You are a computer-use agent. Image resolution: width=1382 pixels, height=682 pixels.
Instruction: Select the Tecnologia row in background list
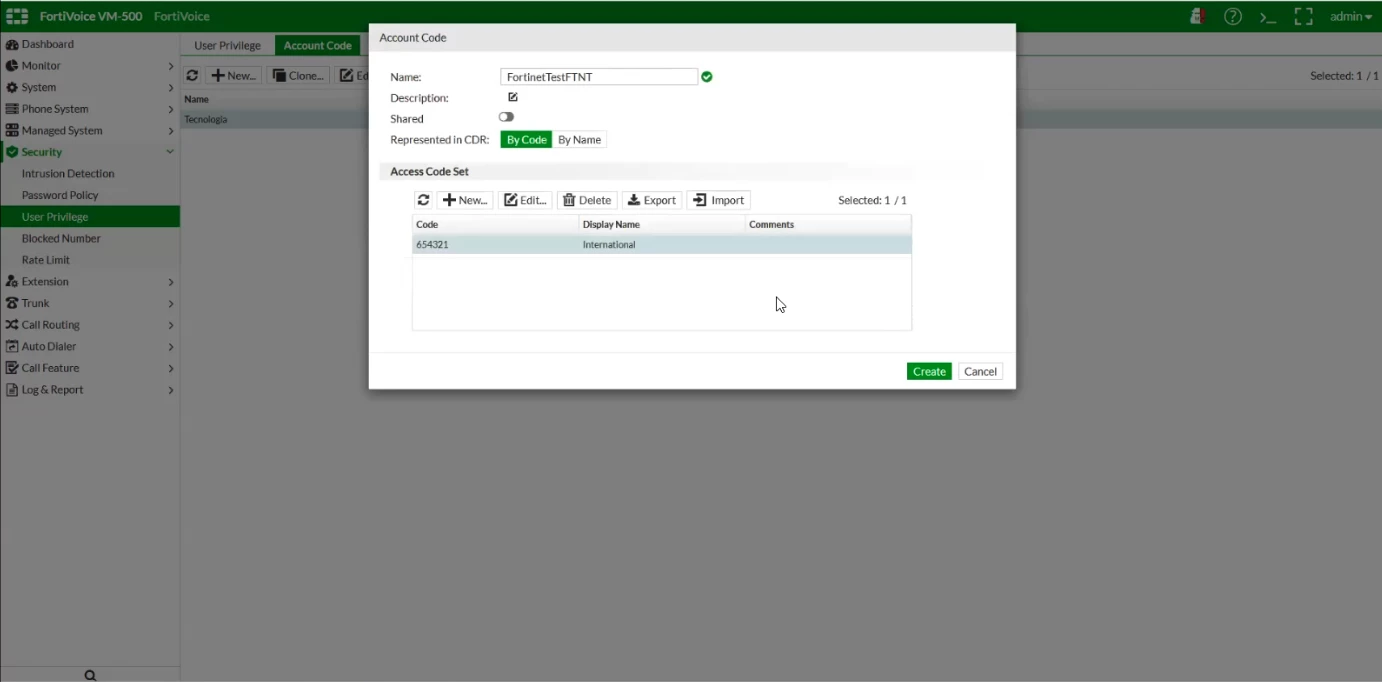coord(276,119)
